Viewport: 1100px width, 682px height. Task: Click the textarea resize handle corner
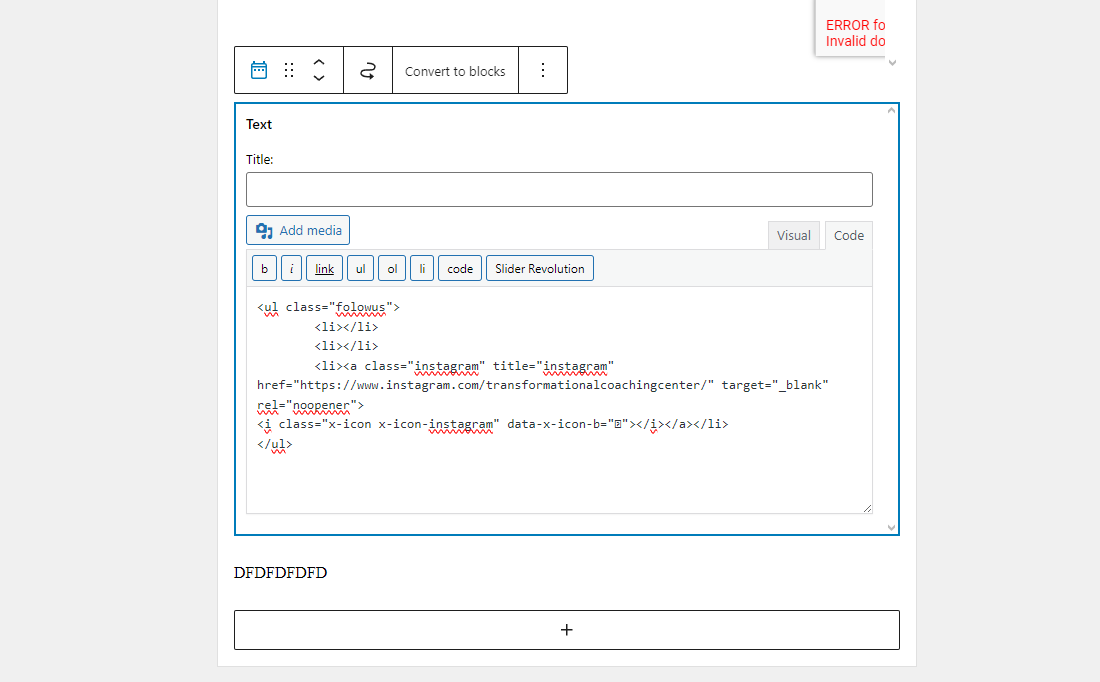click(867, 508)
